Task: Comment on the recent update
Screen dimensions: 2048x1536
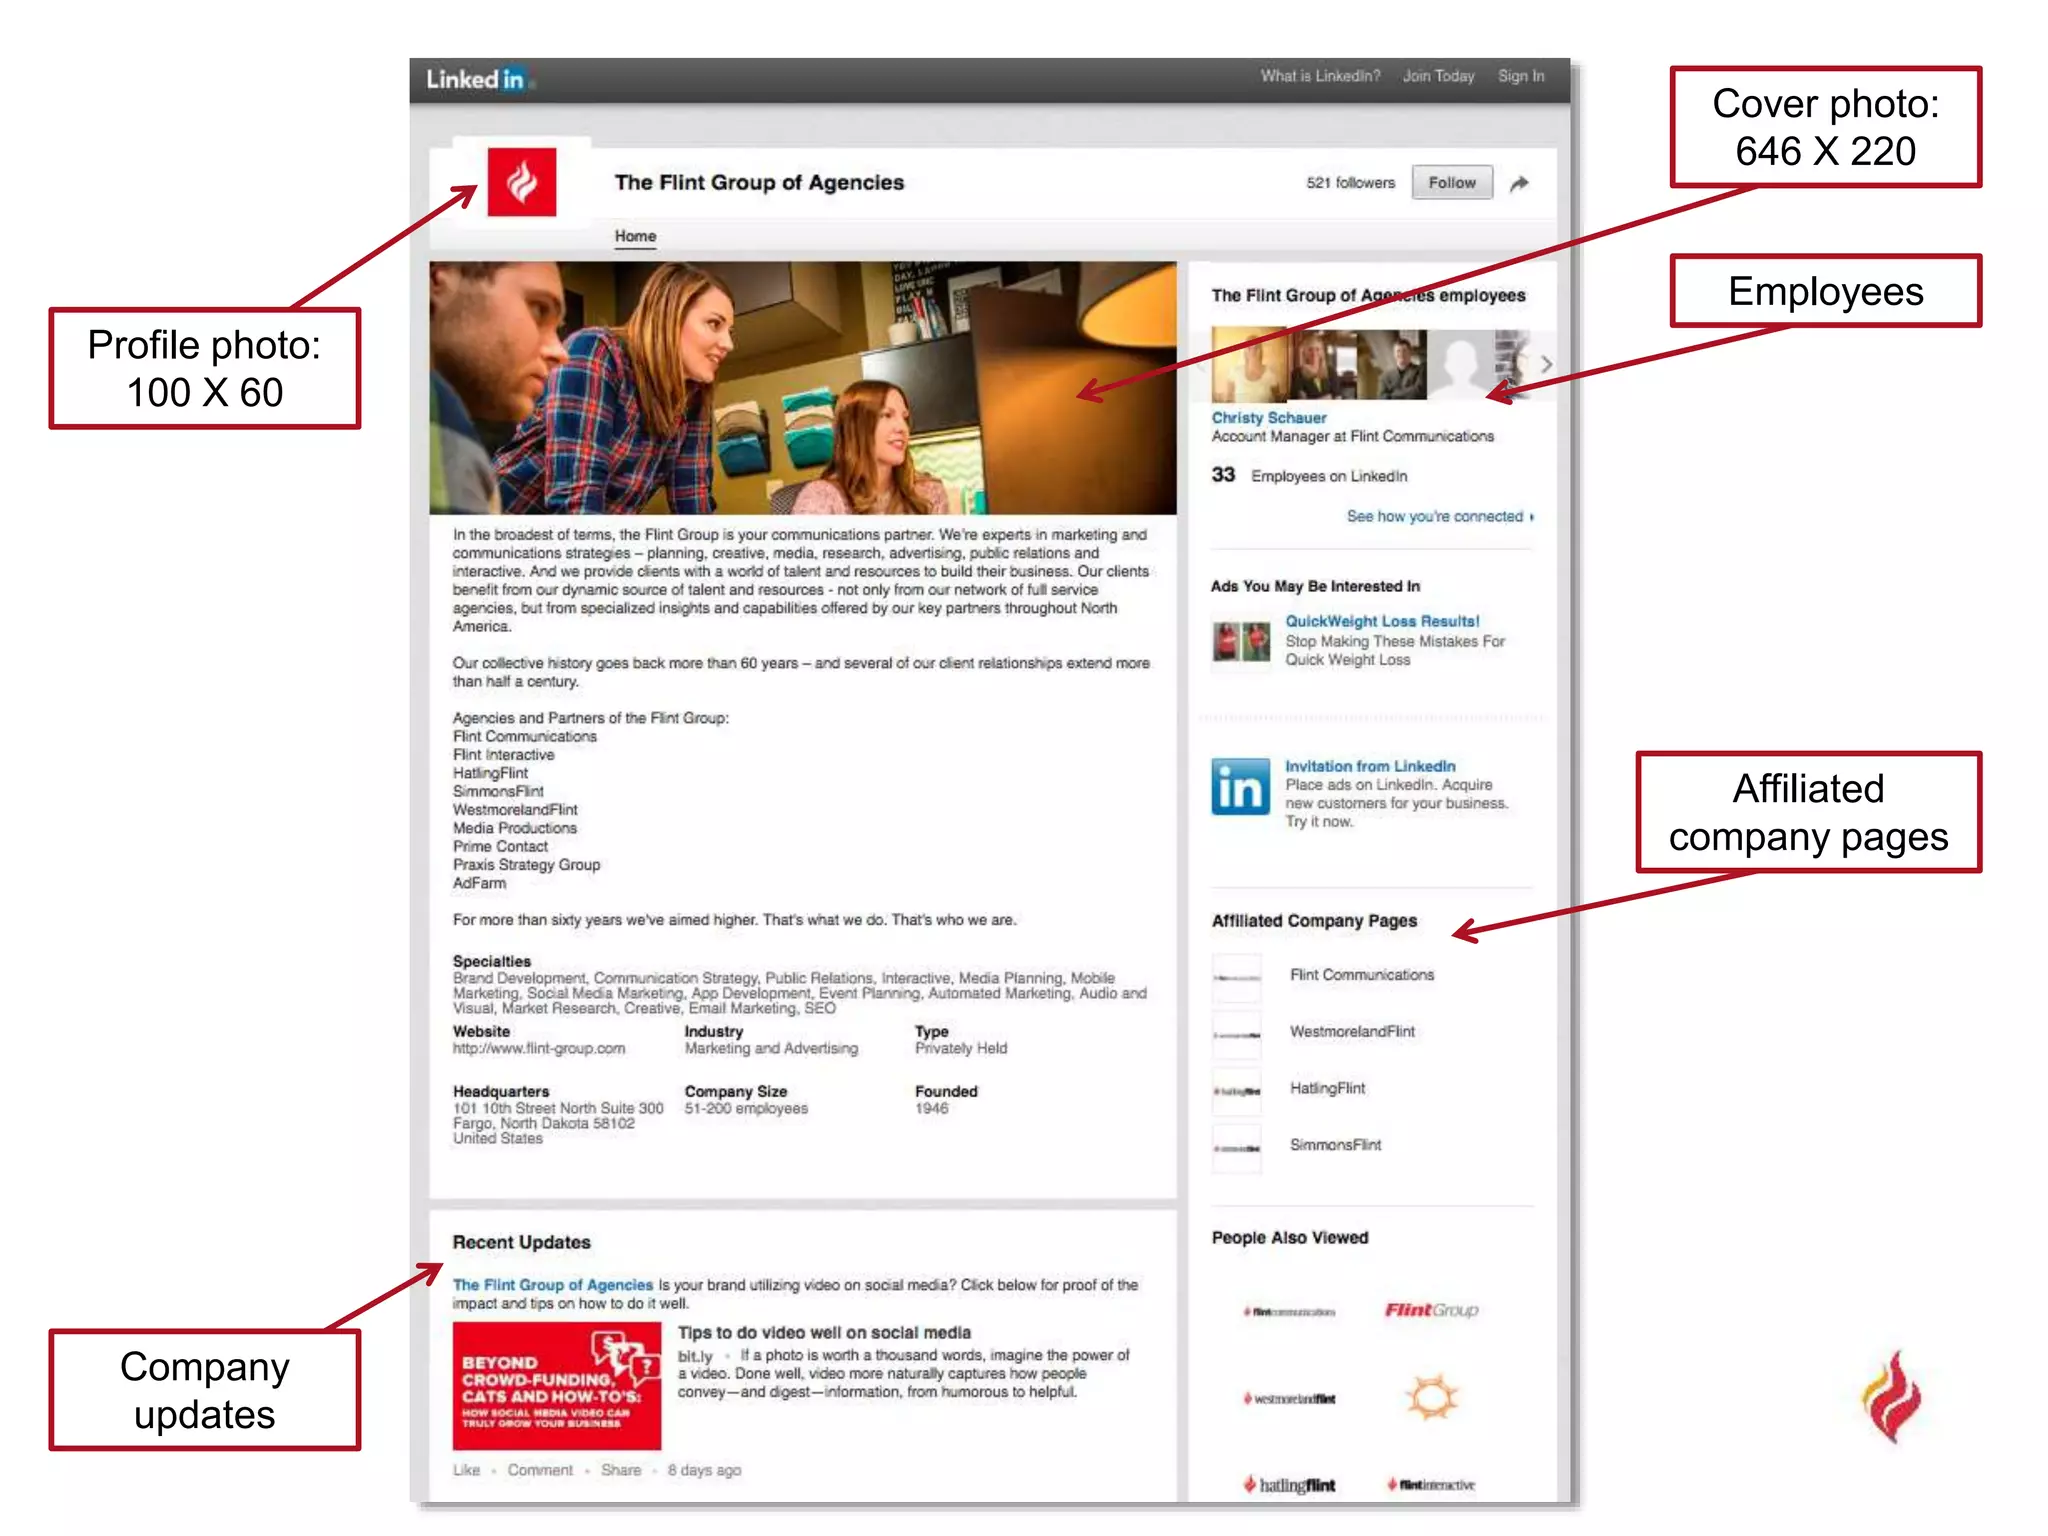Action: [540, 1470]
